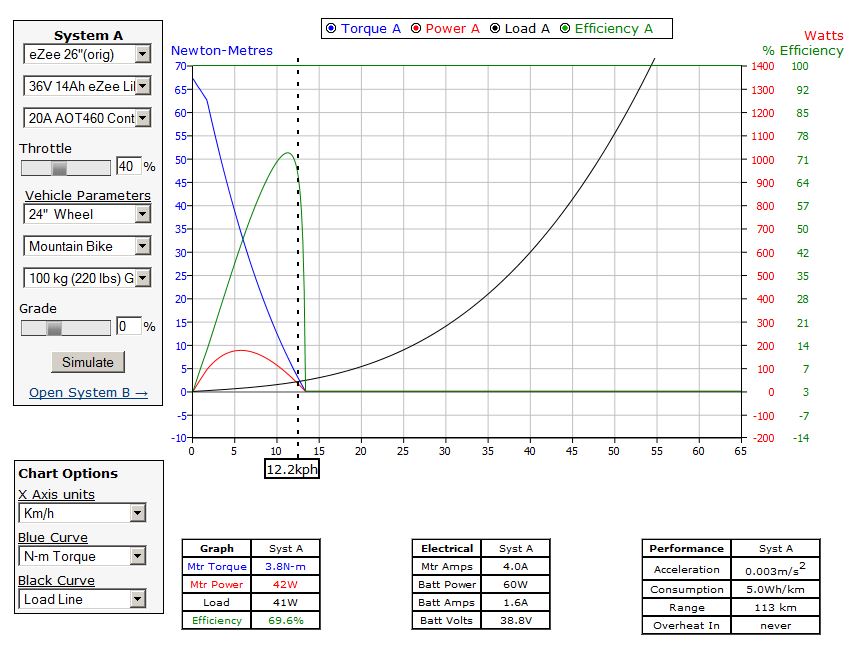Click the Mtr Torque value 3.8N-m

tap(285, 566)
